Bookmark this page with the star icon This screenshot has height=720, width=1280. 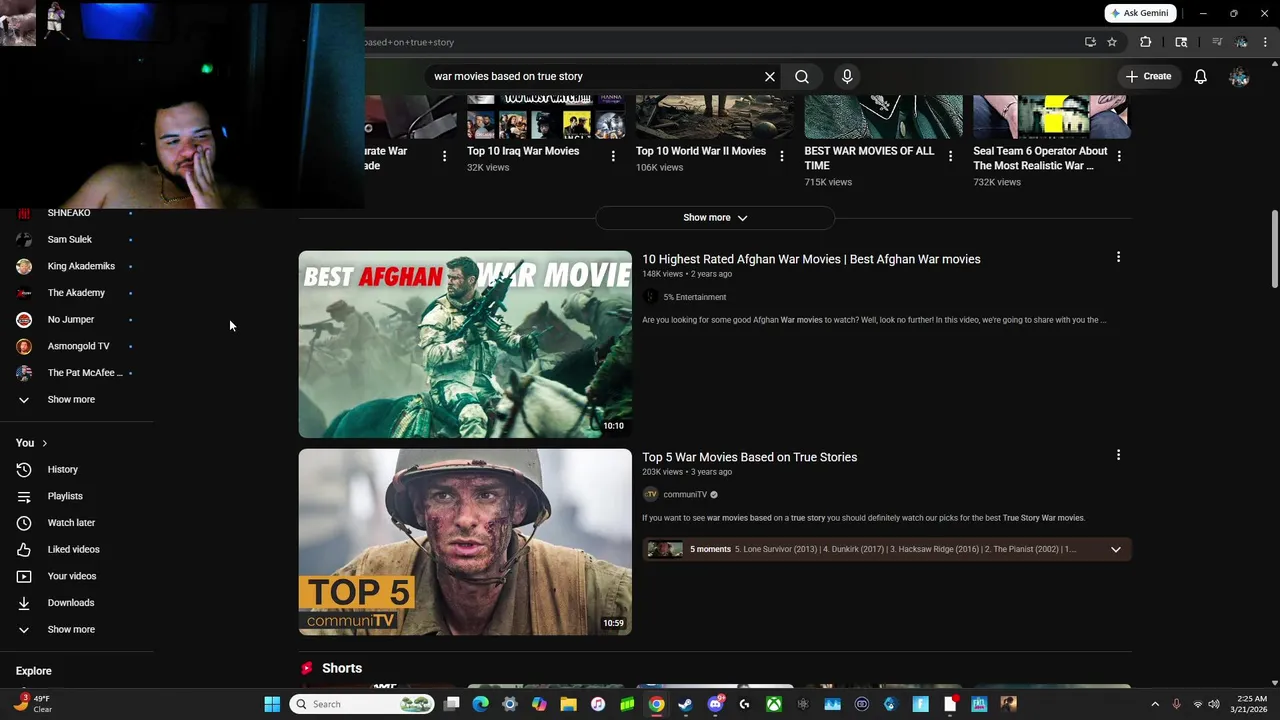pos(1111,42)
